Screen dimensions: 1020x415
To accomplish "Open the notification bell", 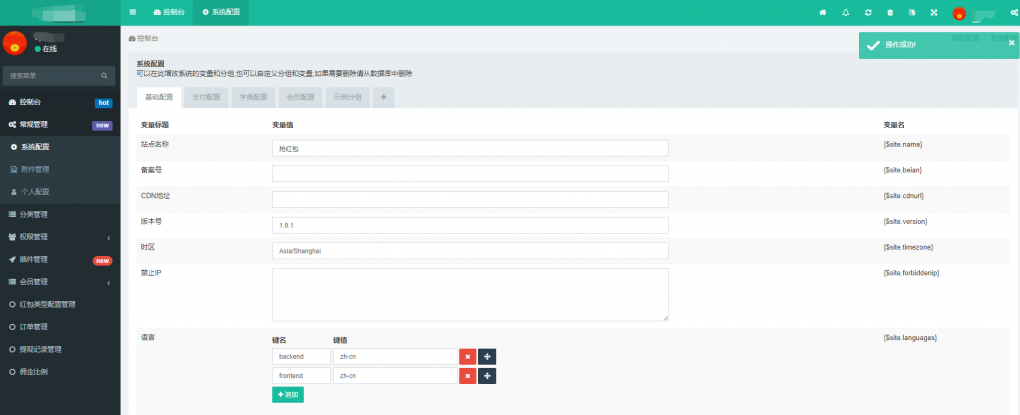I will click(x=845, y=12).
